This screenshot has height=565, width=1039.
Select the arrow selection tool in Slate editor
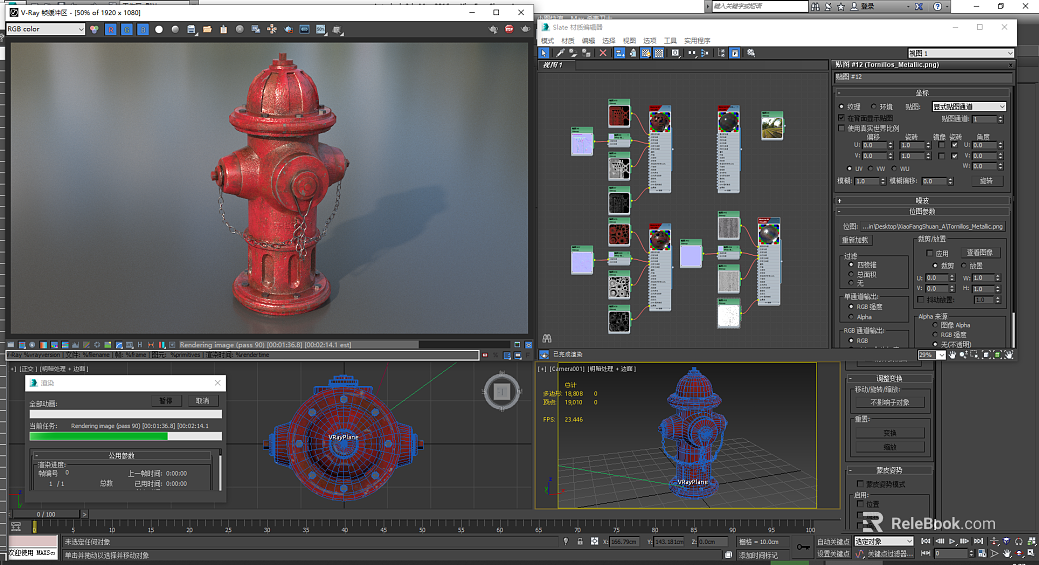(544, 53)
